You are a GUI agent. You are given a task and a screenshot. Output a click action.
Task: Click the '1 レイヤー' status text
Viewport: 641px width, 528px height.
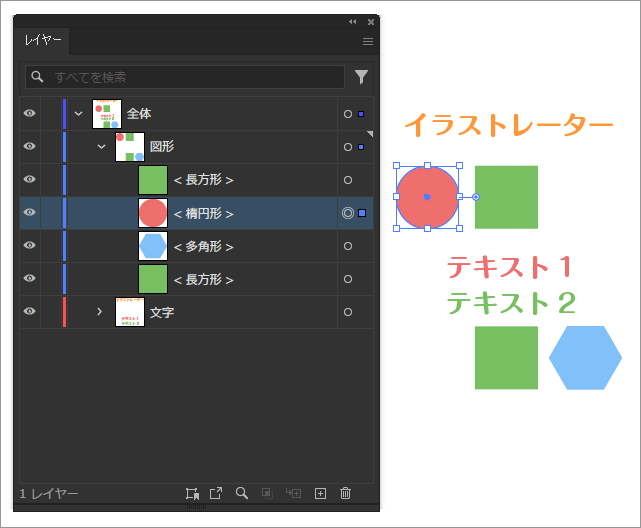49,494
